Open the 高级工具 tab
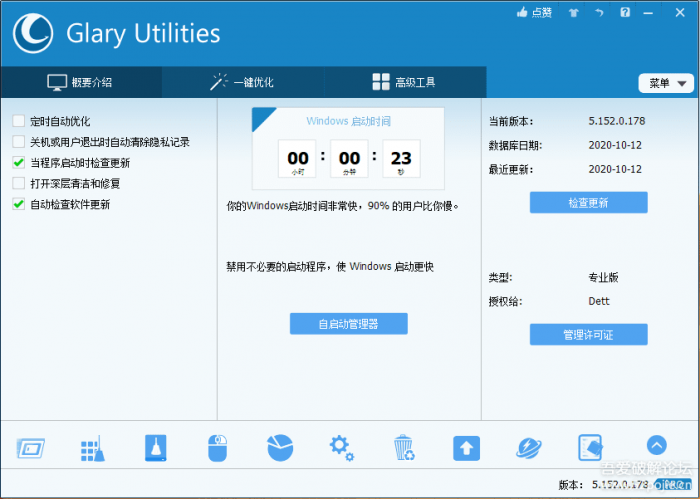The image size is (700, 499). click(403, 82)
